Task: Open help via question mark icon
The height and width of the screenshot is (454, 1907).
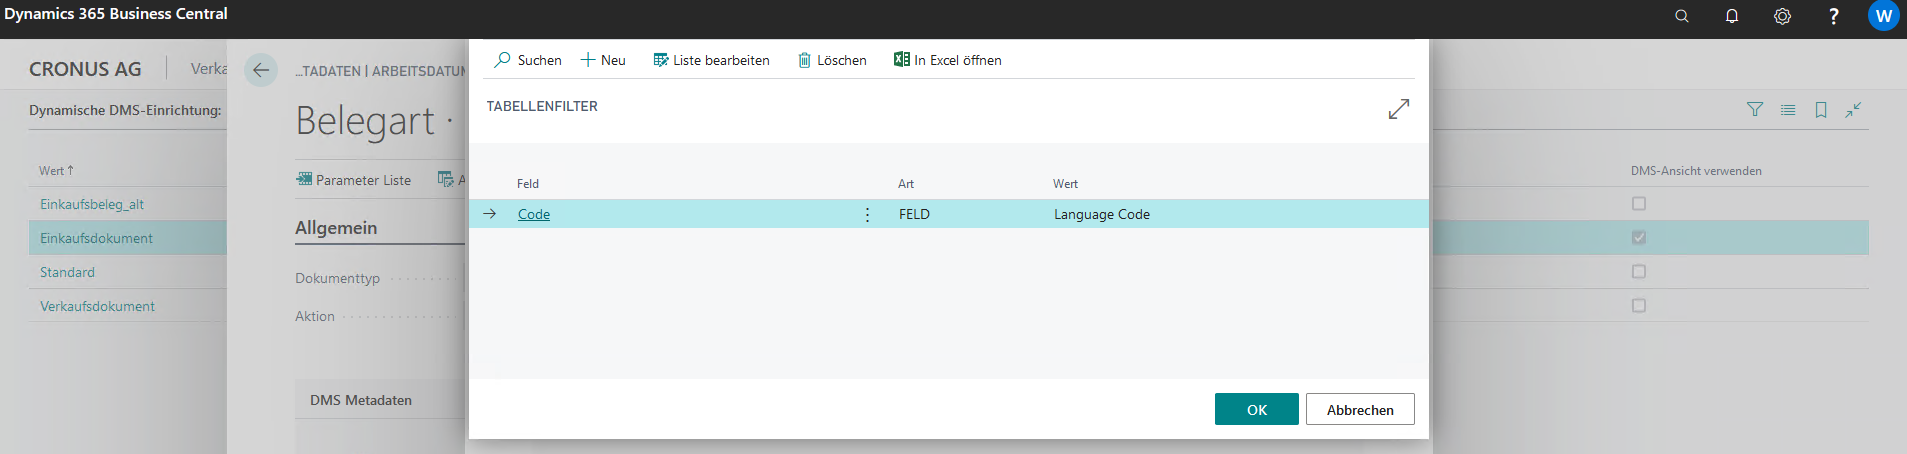Action: pyautogui.click(x=1833, y=16)
